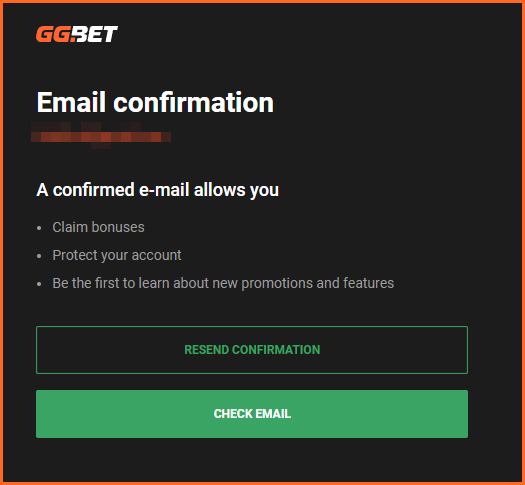Select the Protect your account list item
525x485 pixels.
click(117, 255)
